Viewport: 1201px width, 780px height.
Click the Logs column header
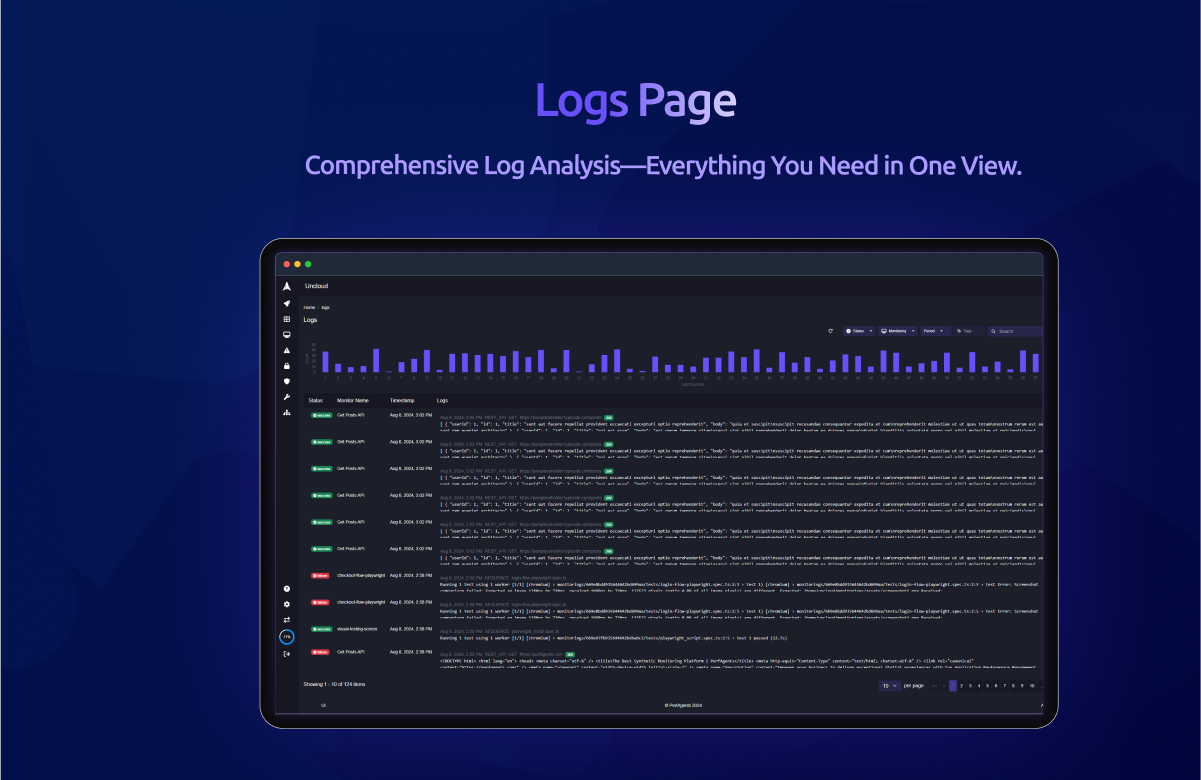(442, 399)
